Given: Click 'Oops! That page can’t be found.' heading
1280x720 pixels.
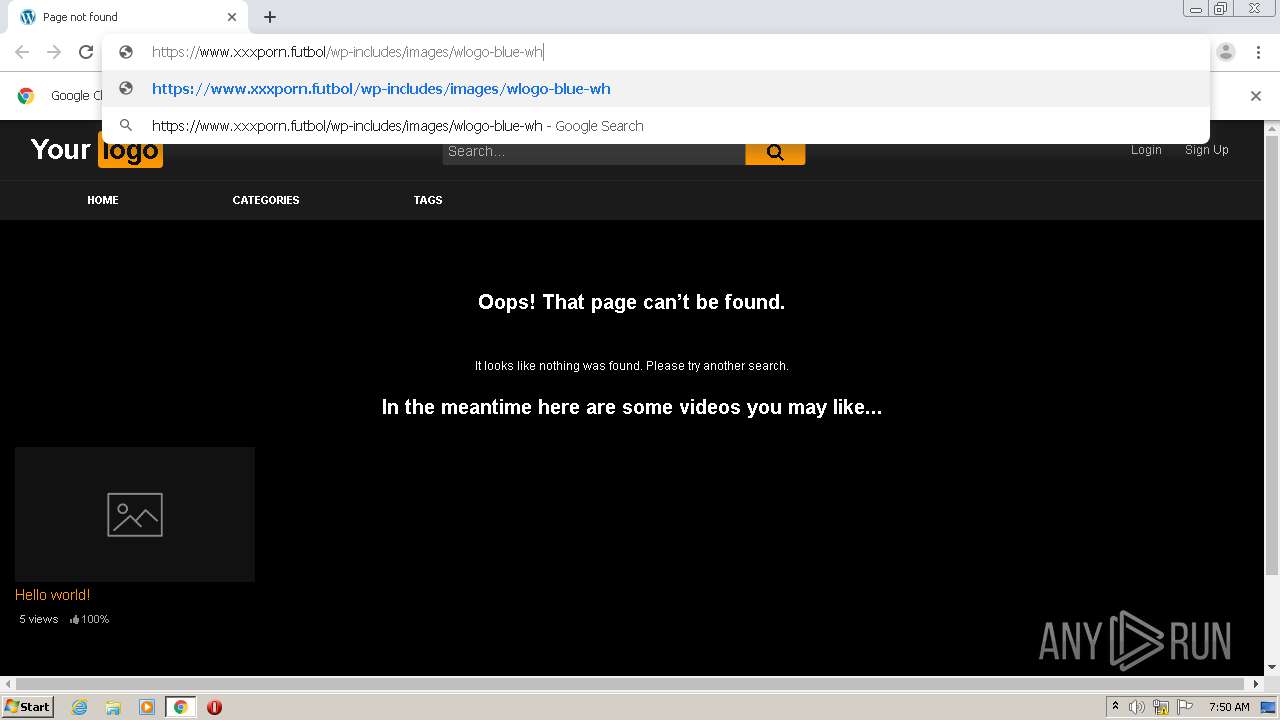Looking at the screenshot, I should [632, 302].
